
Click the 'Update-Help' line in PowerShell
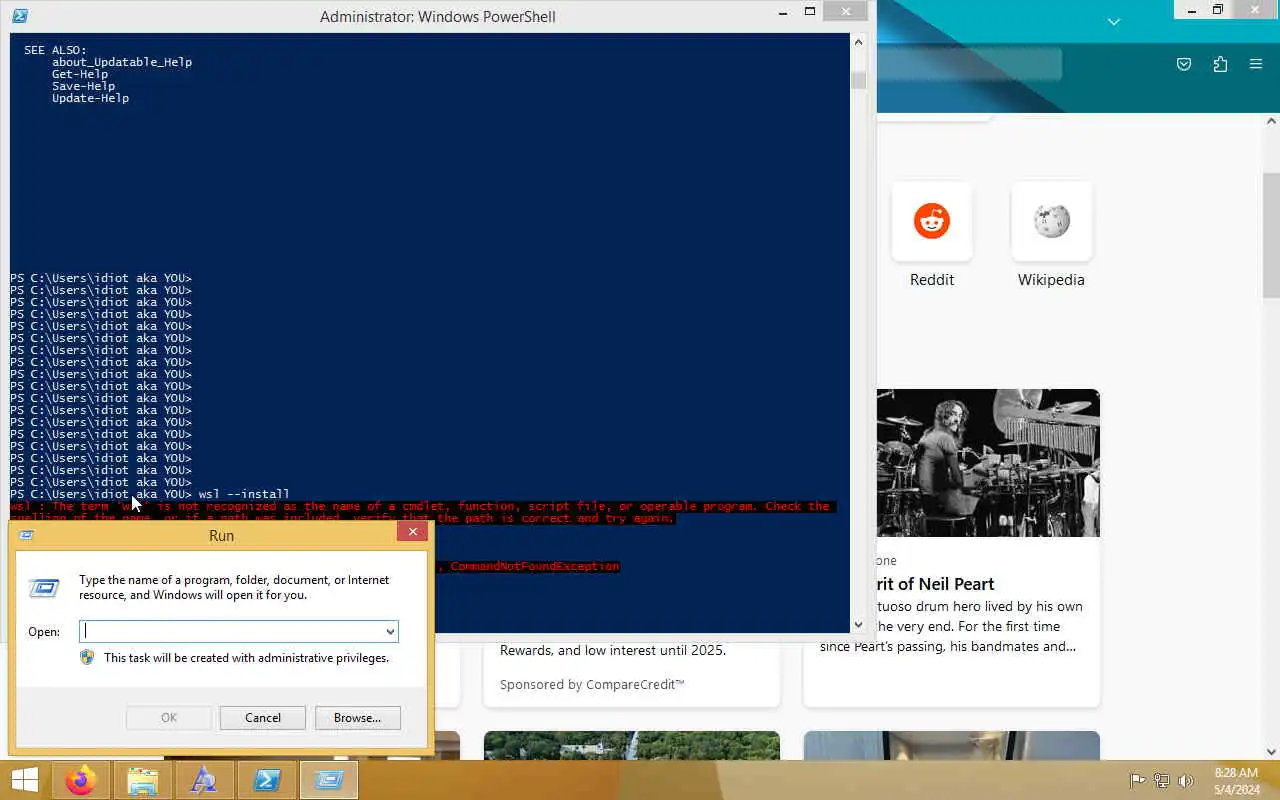(90, 98)
